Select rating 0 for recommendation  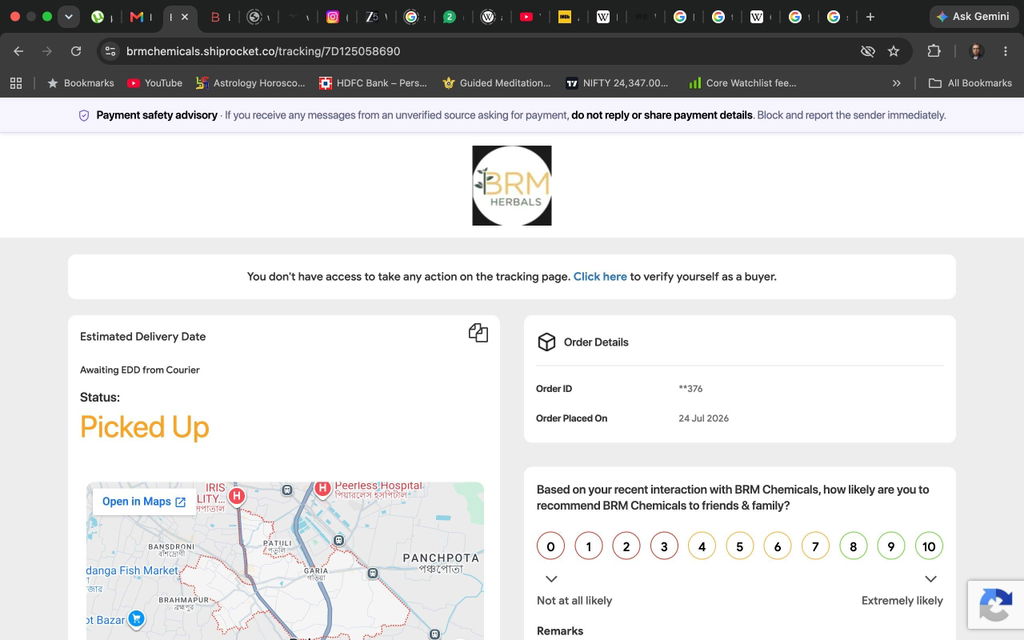tap(551, 547)
